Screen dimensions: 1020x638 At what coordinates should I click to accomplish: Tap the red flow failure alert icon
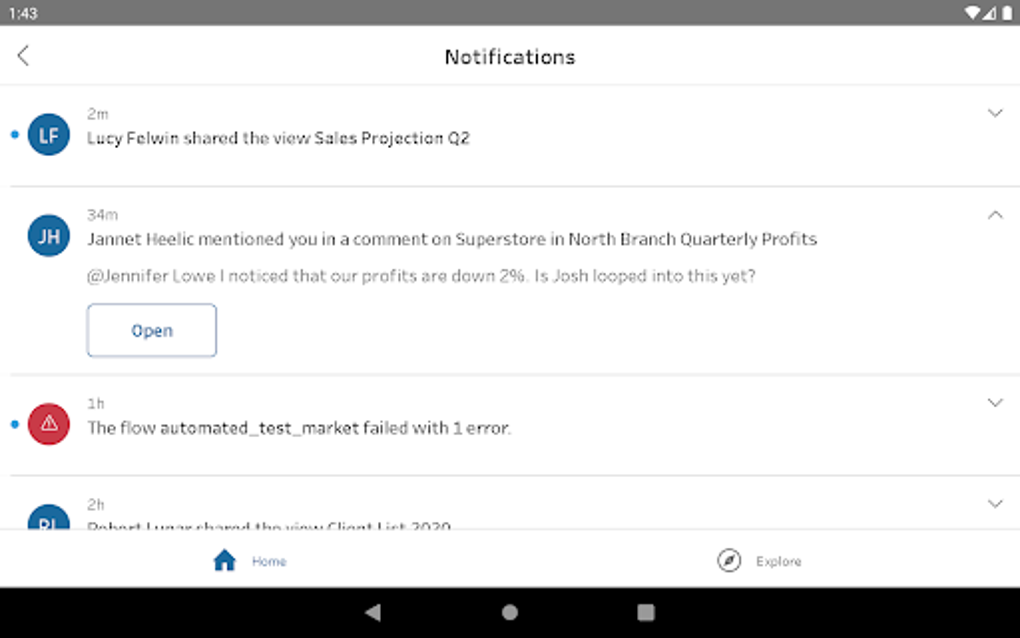[48, 424]
